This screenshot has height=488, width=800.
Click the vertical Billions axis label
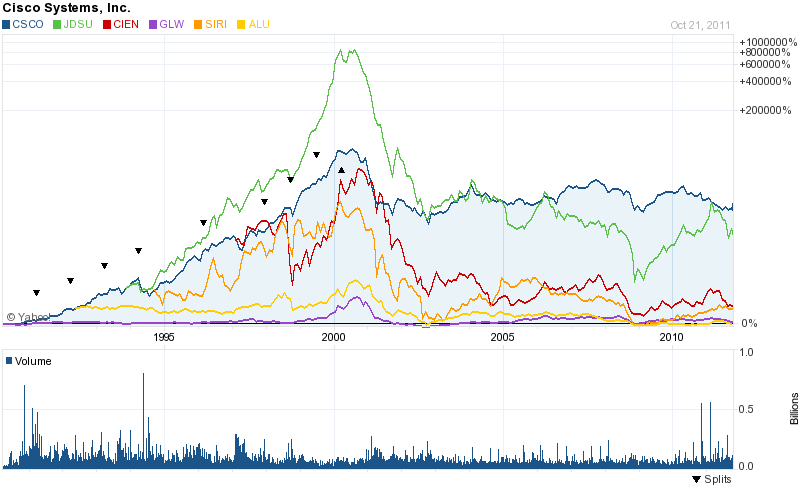click(794, 408)
